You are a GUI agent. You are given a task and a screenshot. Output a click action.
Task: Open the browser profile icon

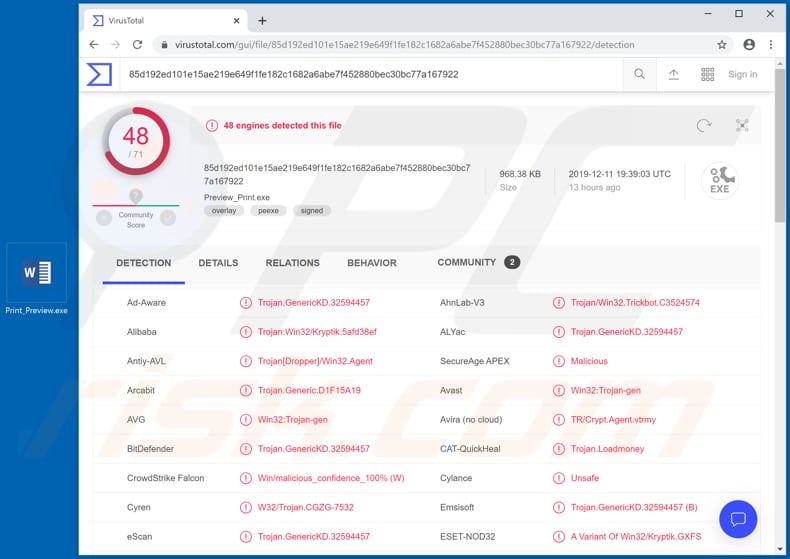click(749, 44)
